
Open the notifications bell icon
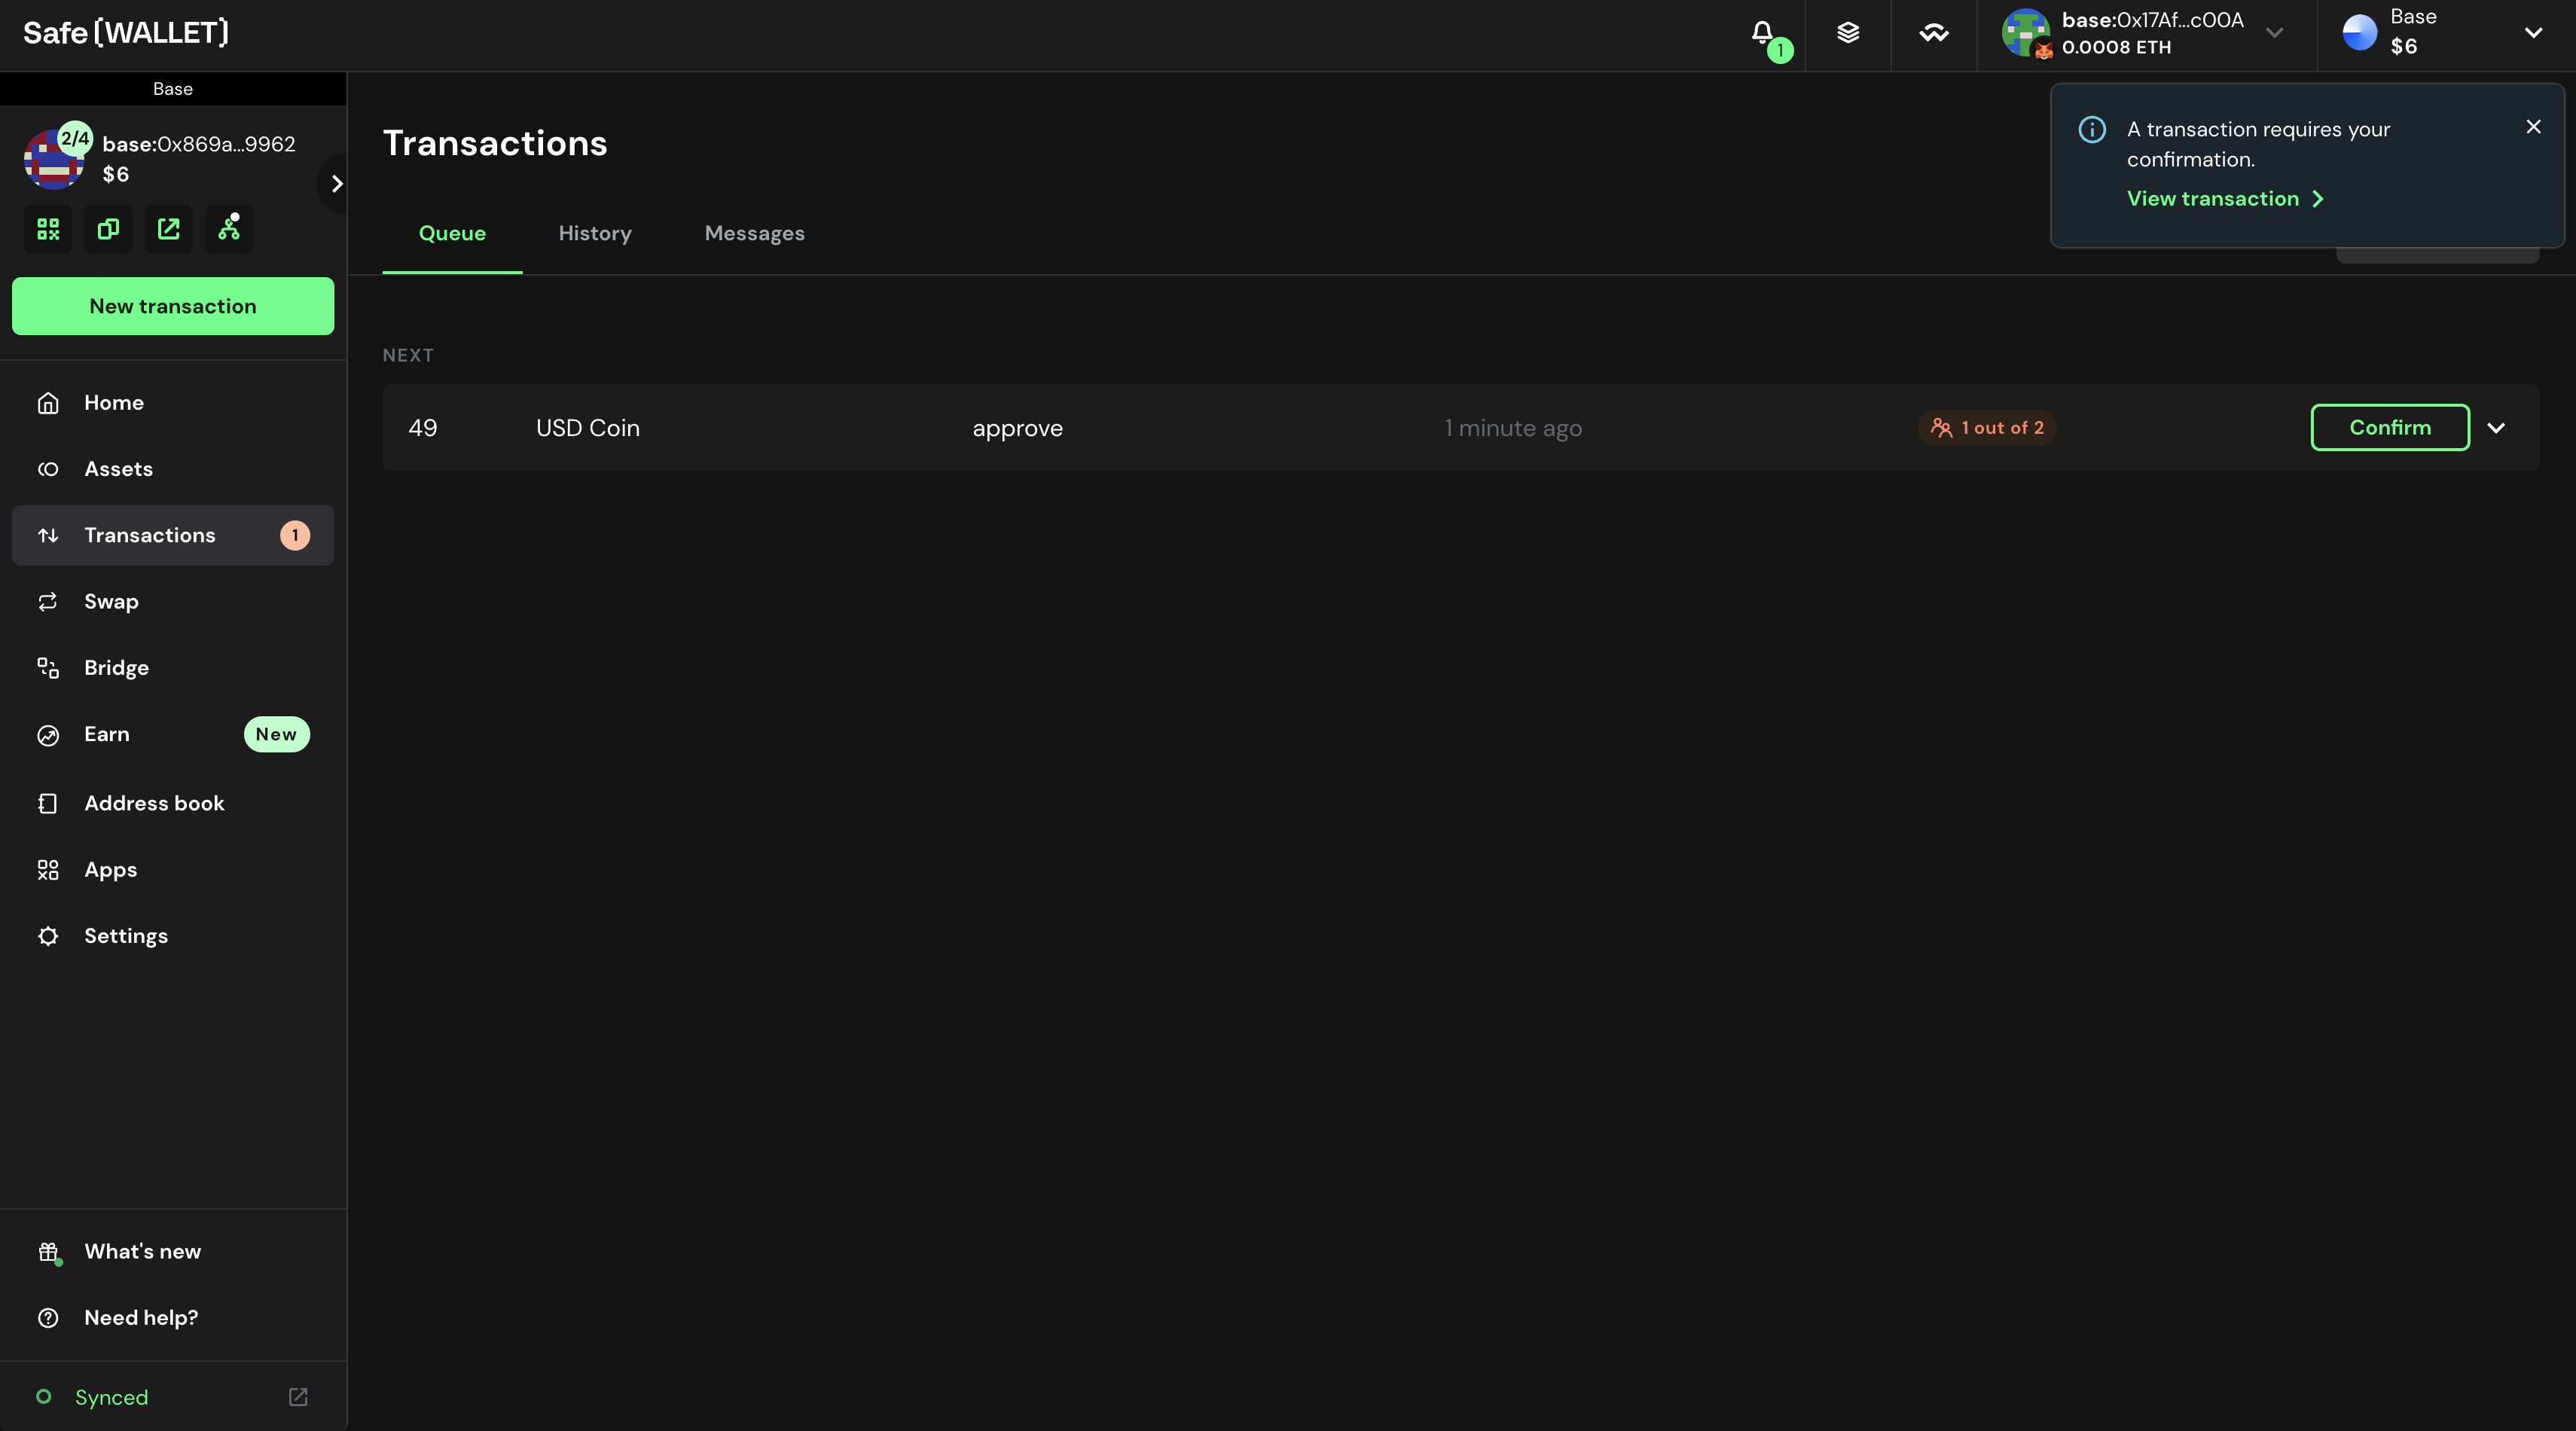pyautogui.click(x=1762, y=34)
